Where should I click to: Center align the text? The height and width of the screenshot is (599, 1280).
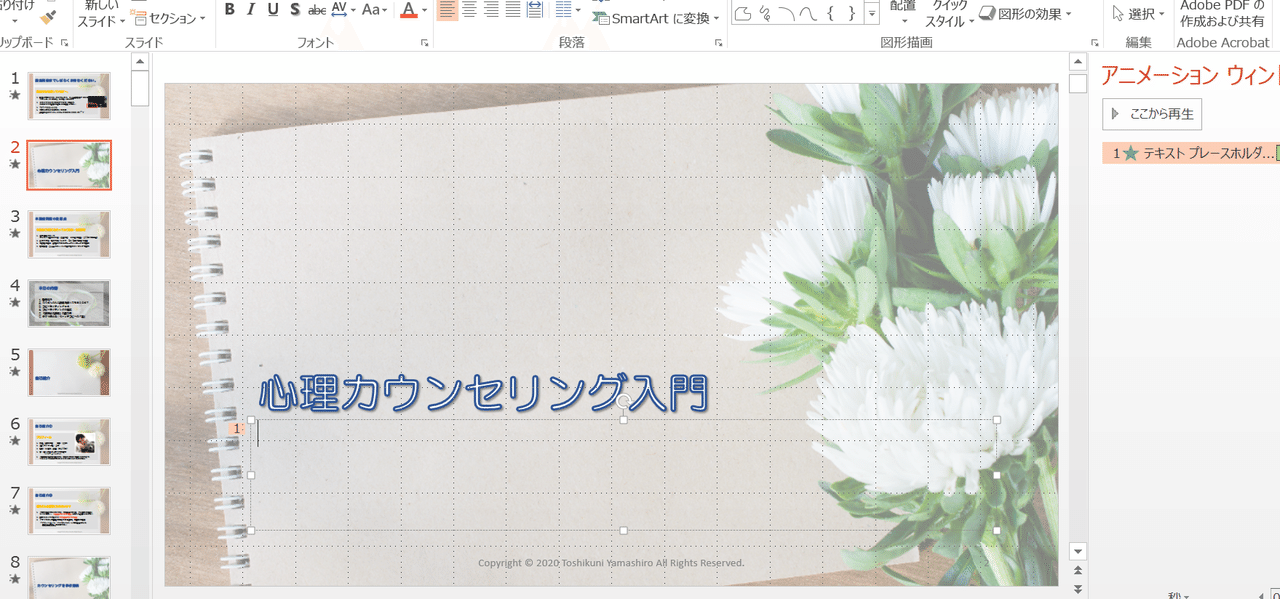[x=469, y=10]
